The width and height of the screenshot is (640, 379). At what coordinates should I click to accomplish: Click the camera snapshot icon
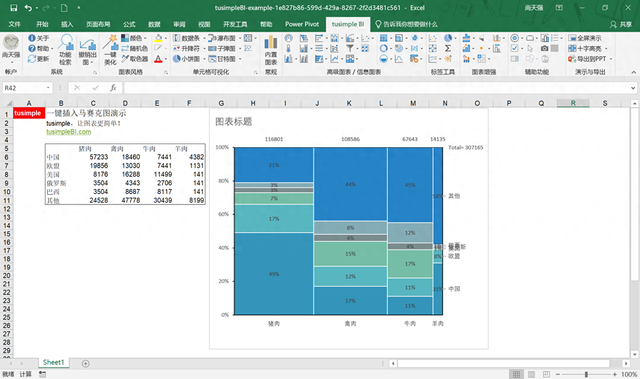click(x=544, y=48)
